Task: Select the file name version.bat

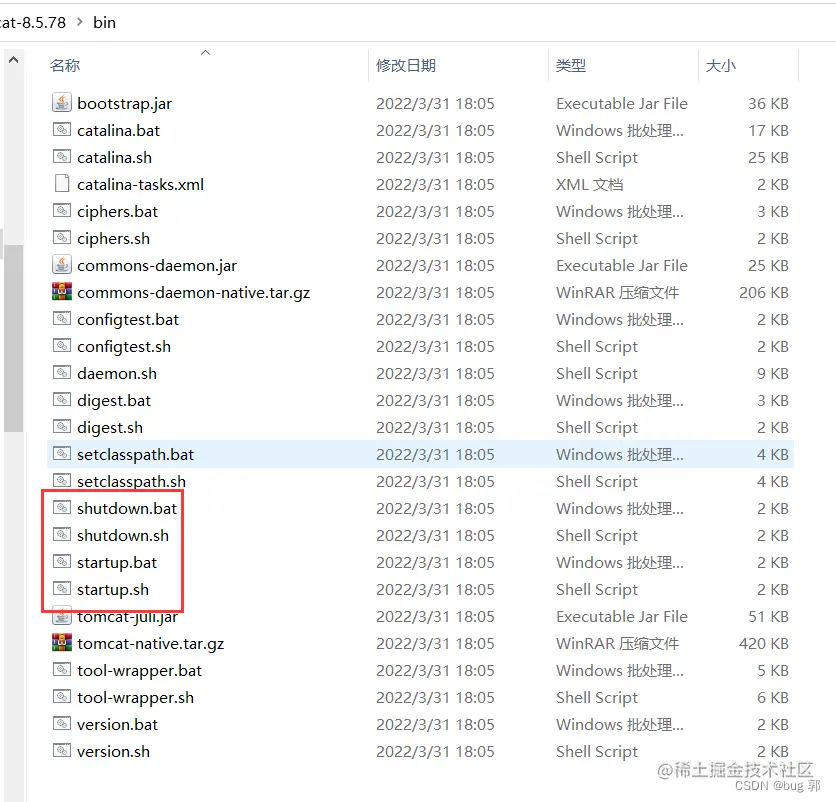Action: tap(117, 725)
